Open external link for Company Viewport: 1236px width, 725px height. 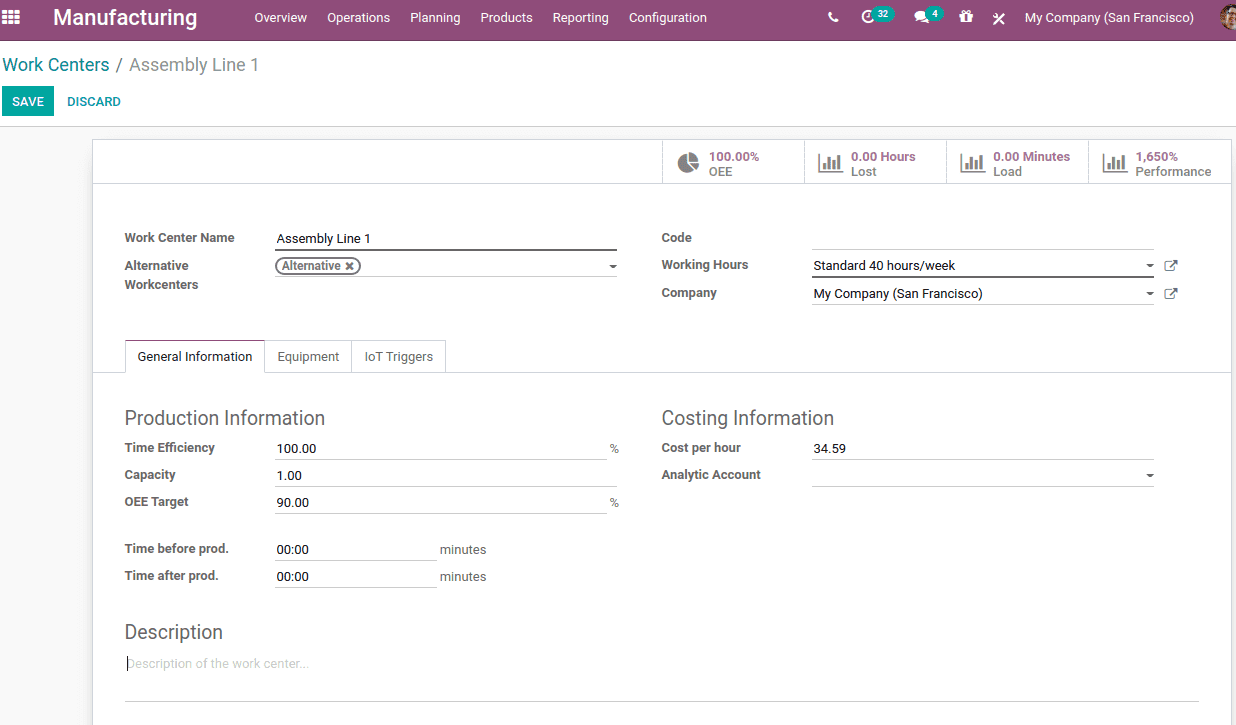(1171, 294)
